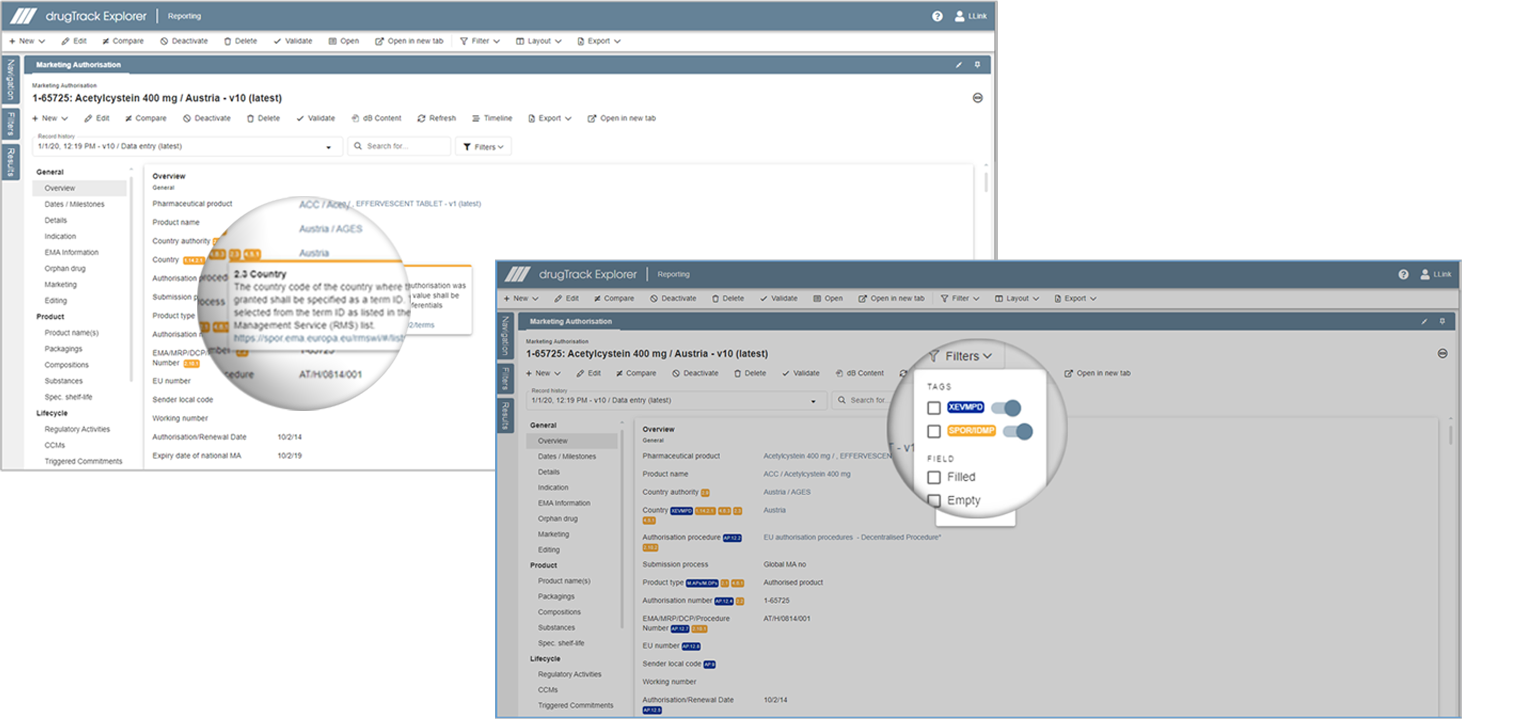Open LLink user menu in back window
This screenshot has height=719, width=1517.
[970, 16]
